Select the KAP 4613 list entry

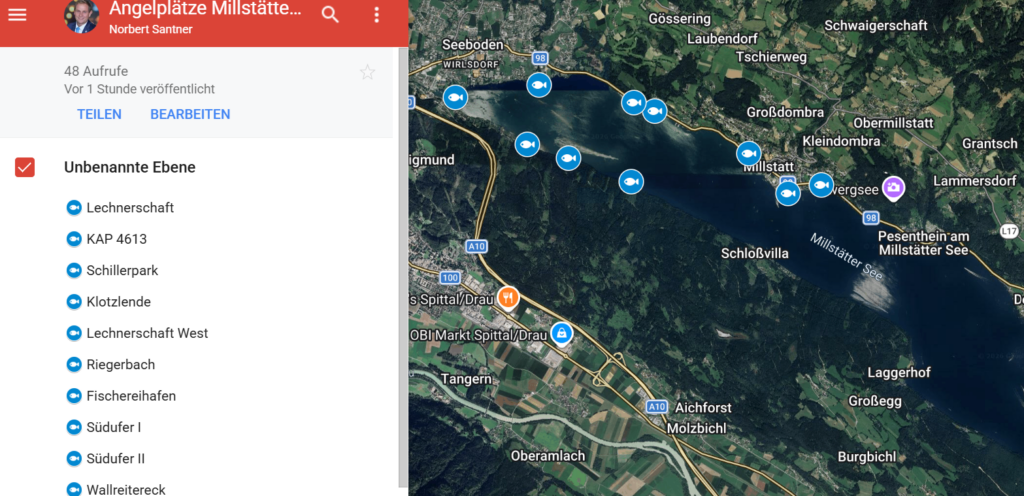pyautogui.click(x=116, y=239)
